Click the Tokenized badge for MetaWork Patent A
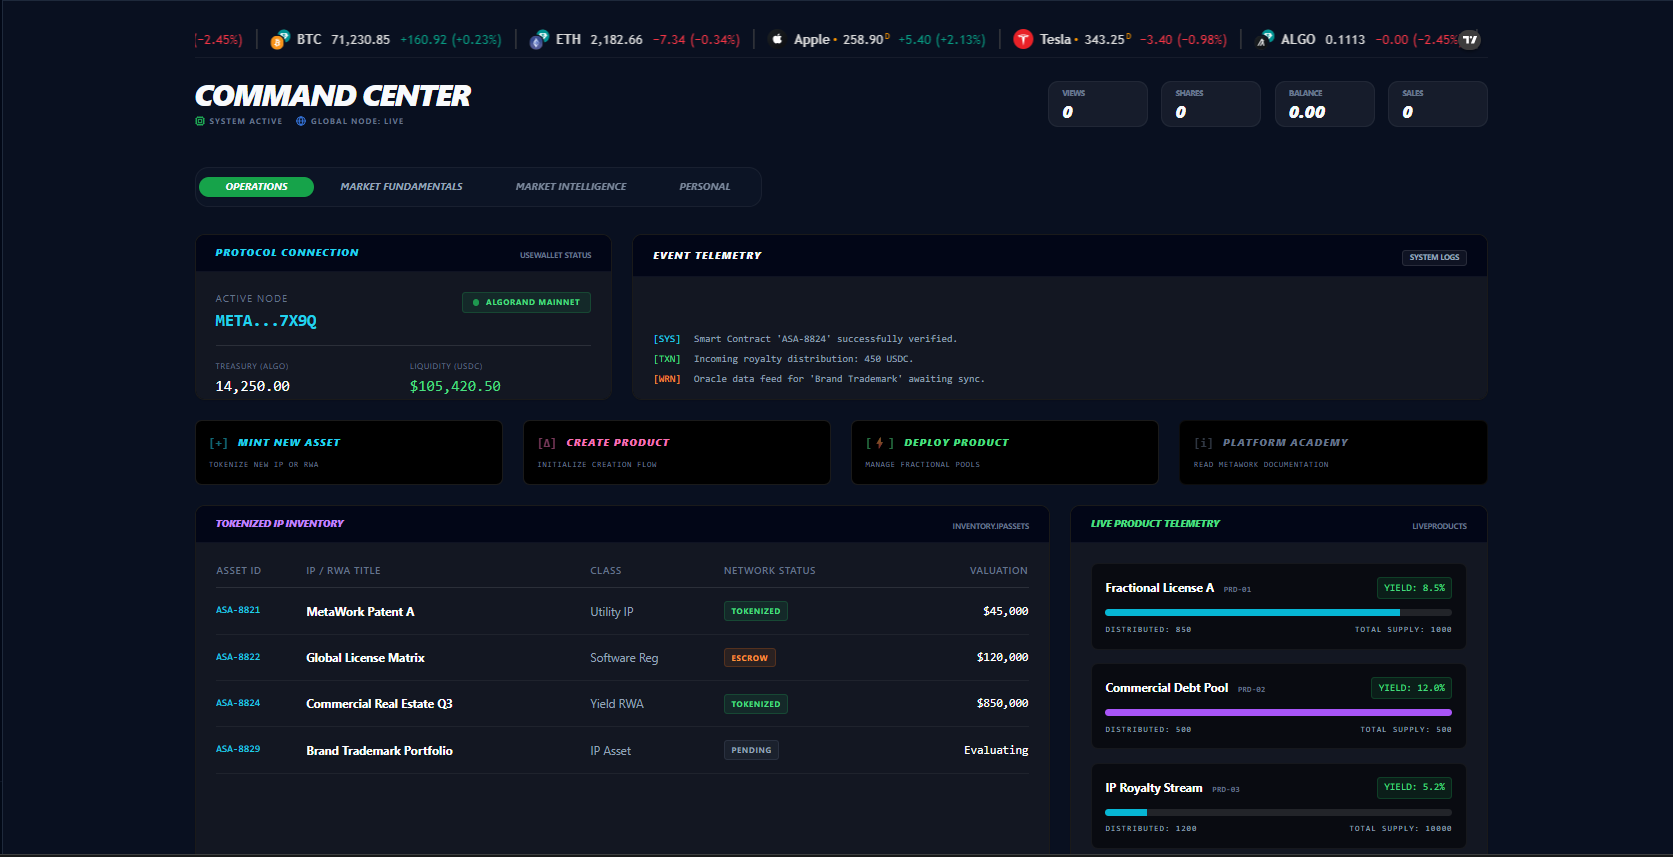The width and height of the screenshot is (1673, 857). [x=756, y=611]
